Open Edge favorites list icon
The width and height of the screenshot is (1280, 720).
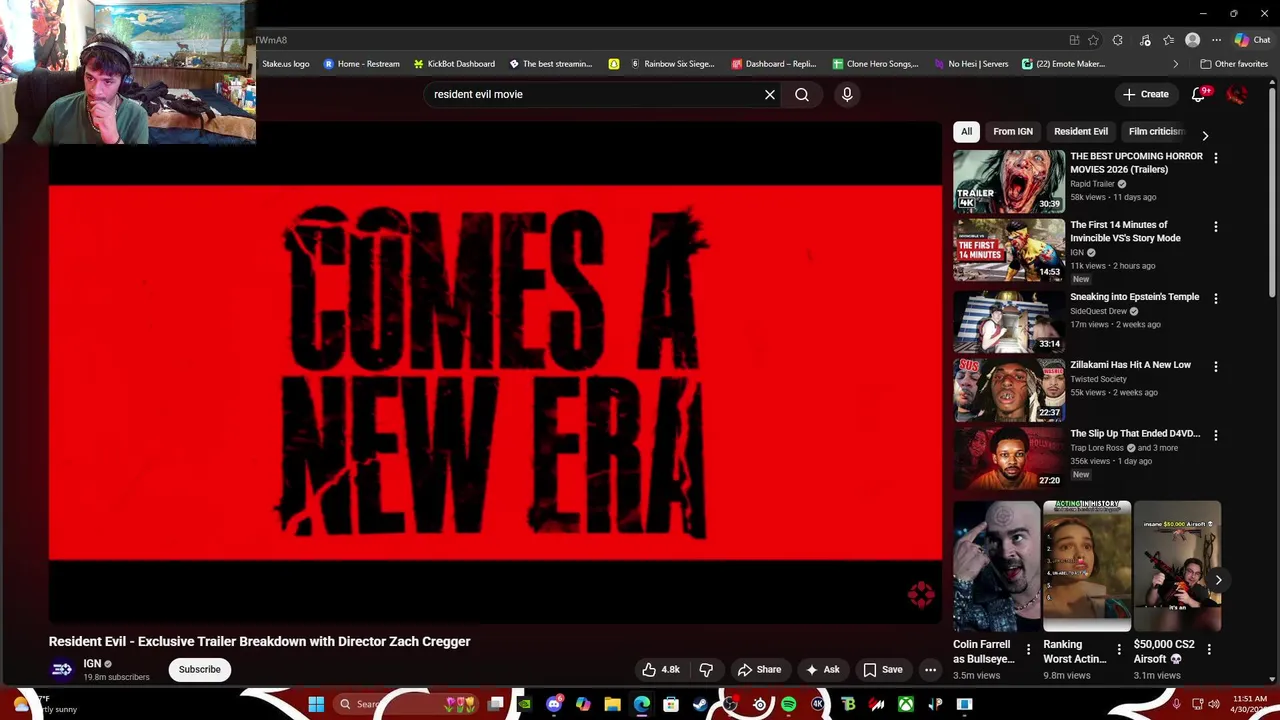[1169, 40]
